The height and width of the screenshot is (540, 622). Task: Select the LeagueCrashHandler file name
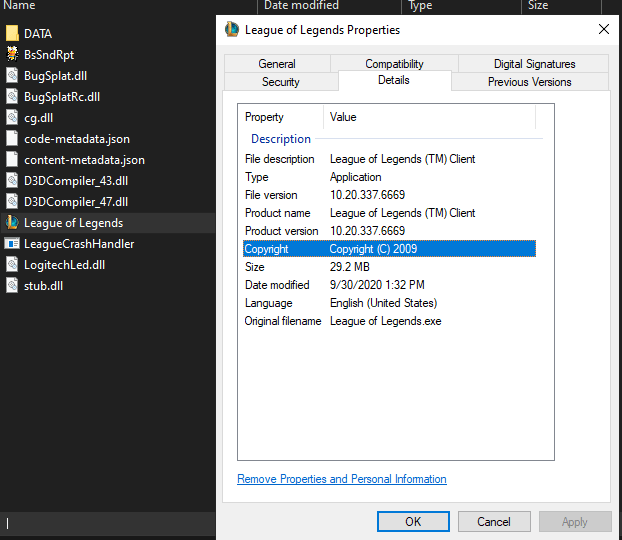click(79, 244)
